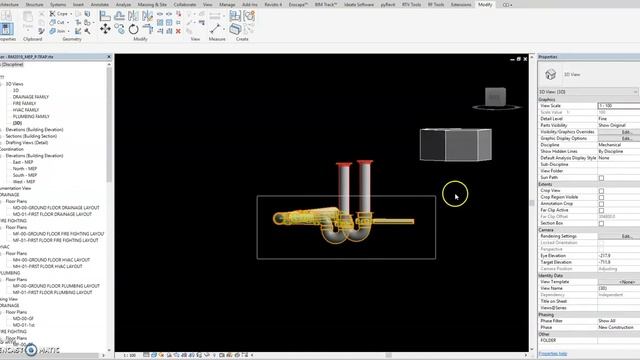The width and height of the screenshot is (640, 360).
Task: Click the Paste clipboard icon
Action: [27, 17]
